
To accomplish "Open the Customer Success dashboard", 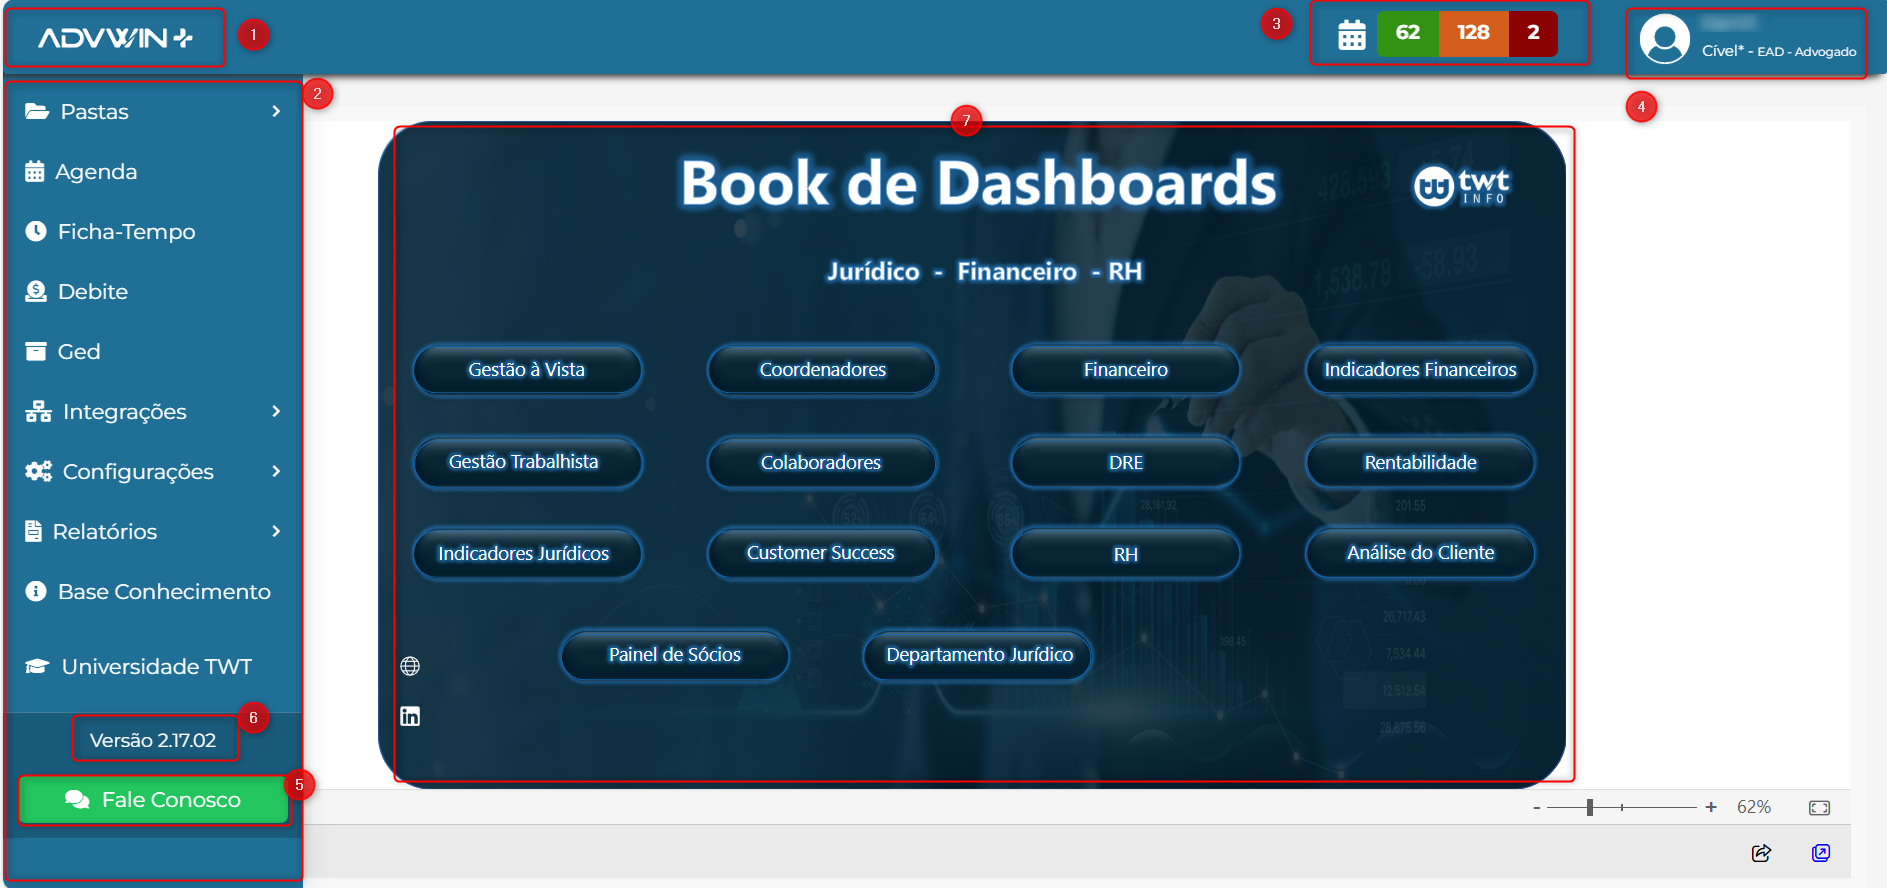I will (822, 553).
